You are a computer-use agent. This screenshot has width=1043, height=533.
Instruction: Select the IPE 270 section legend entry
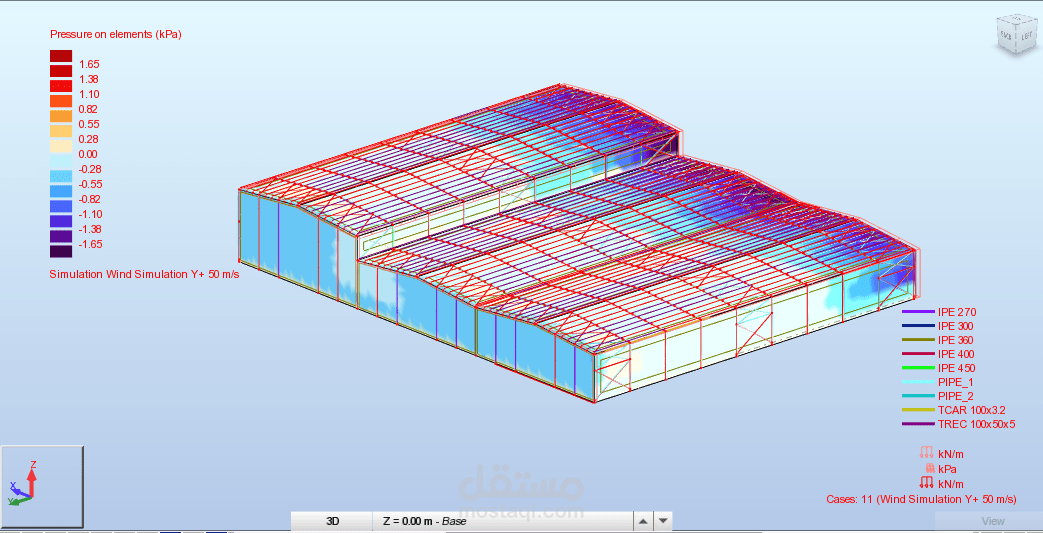tap(938, 312)
